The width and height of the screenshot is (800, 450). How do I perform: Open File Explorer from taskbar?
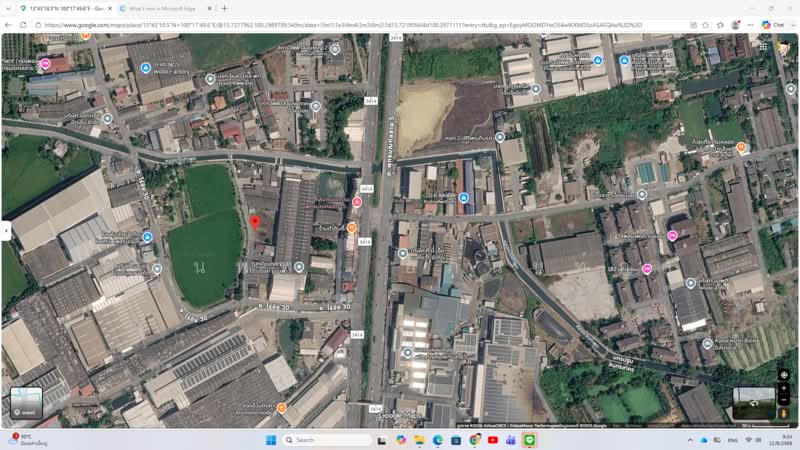pos(419,440)
